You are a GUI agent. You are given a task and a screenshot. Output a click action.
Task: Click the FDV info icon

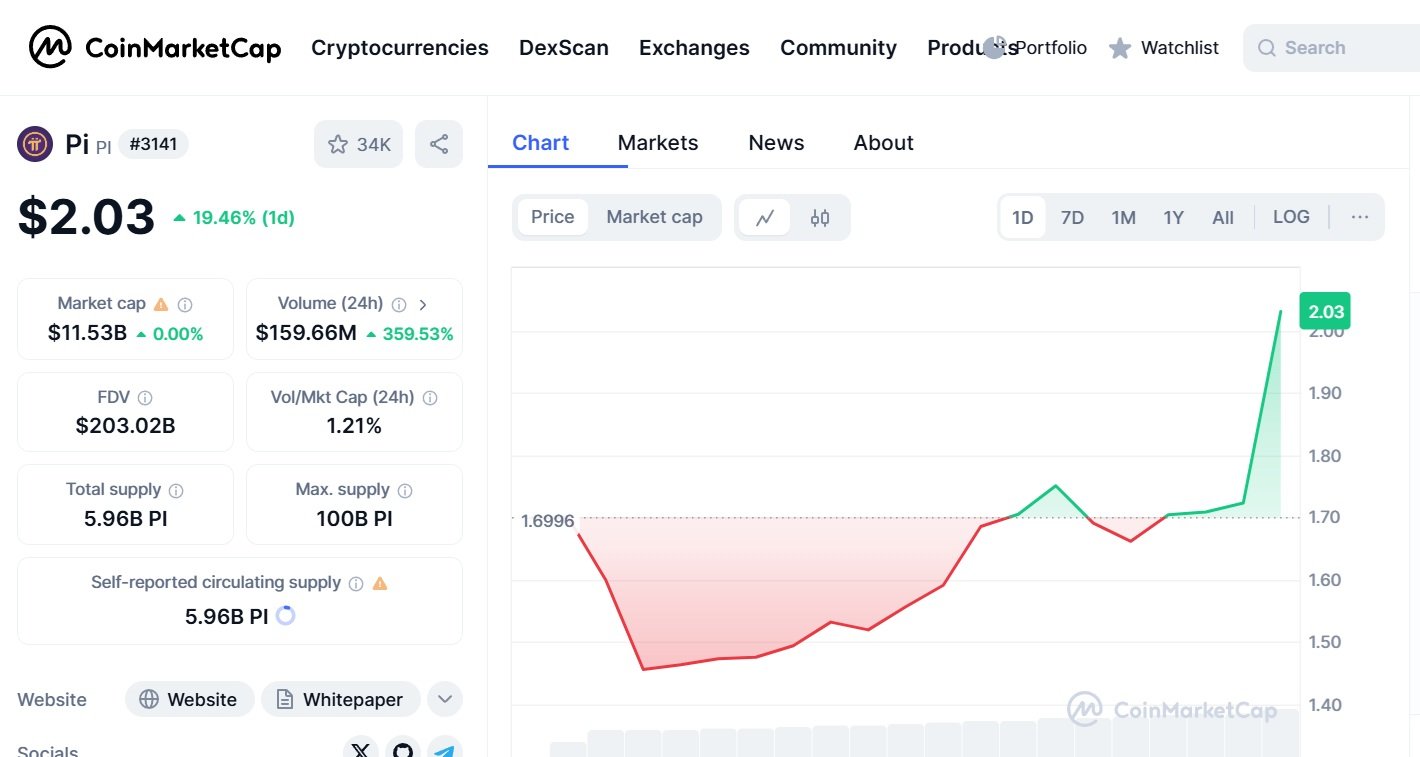[x=145, y=398]
